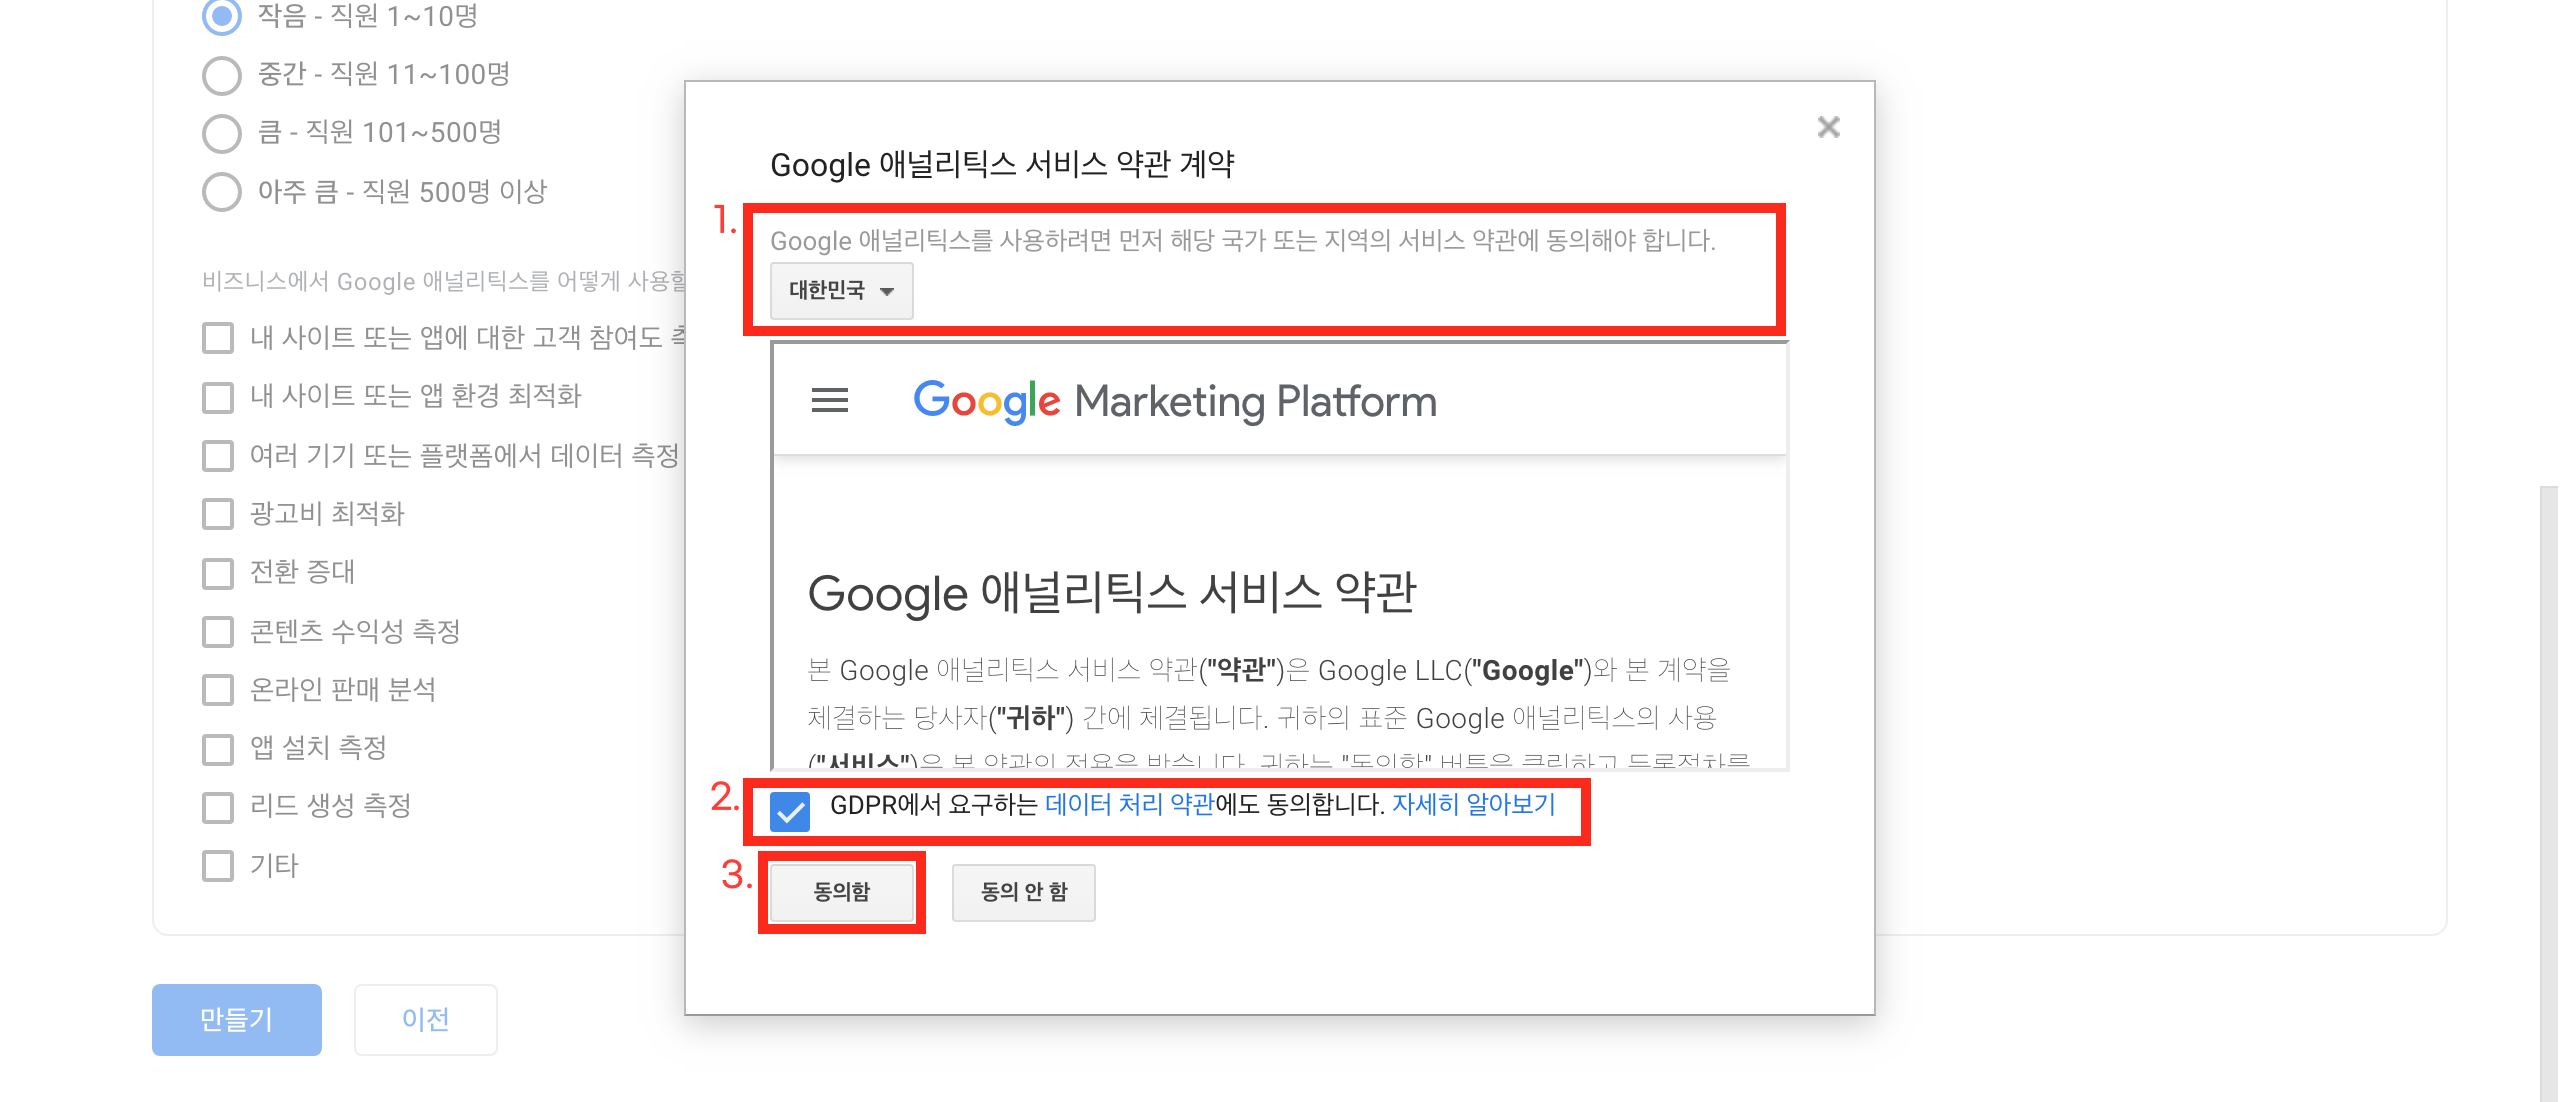Check the 전환 증대 checkbox
2560x1102 pixels.
pyautogui.click(x=218, y=573)
